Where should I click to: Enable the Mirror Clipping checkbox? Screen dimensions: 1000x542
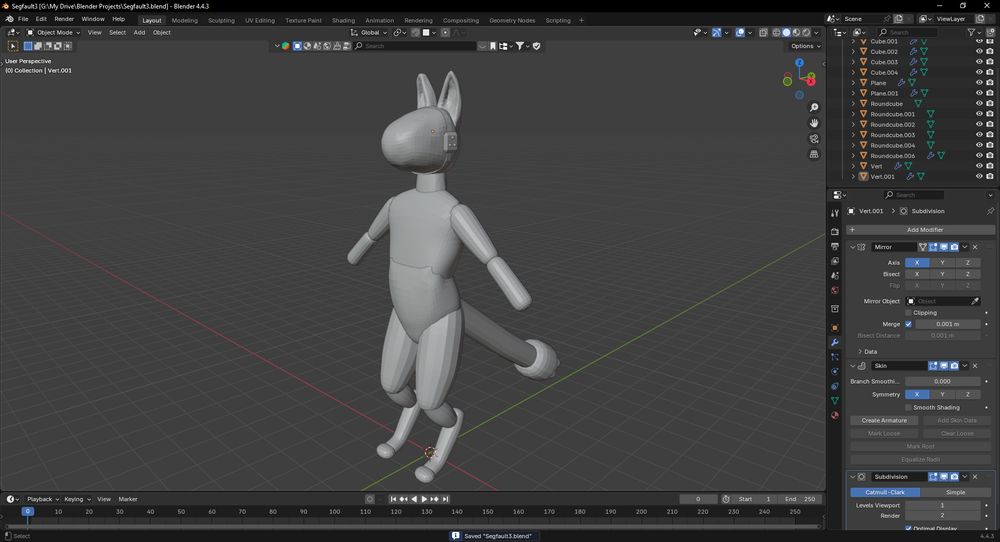coord(908,313)
